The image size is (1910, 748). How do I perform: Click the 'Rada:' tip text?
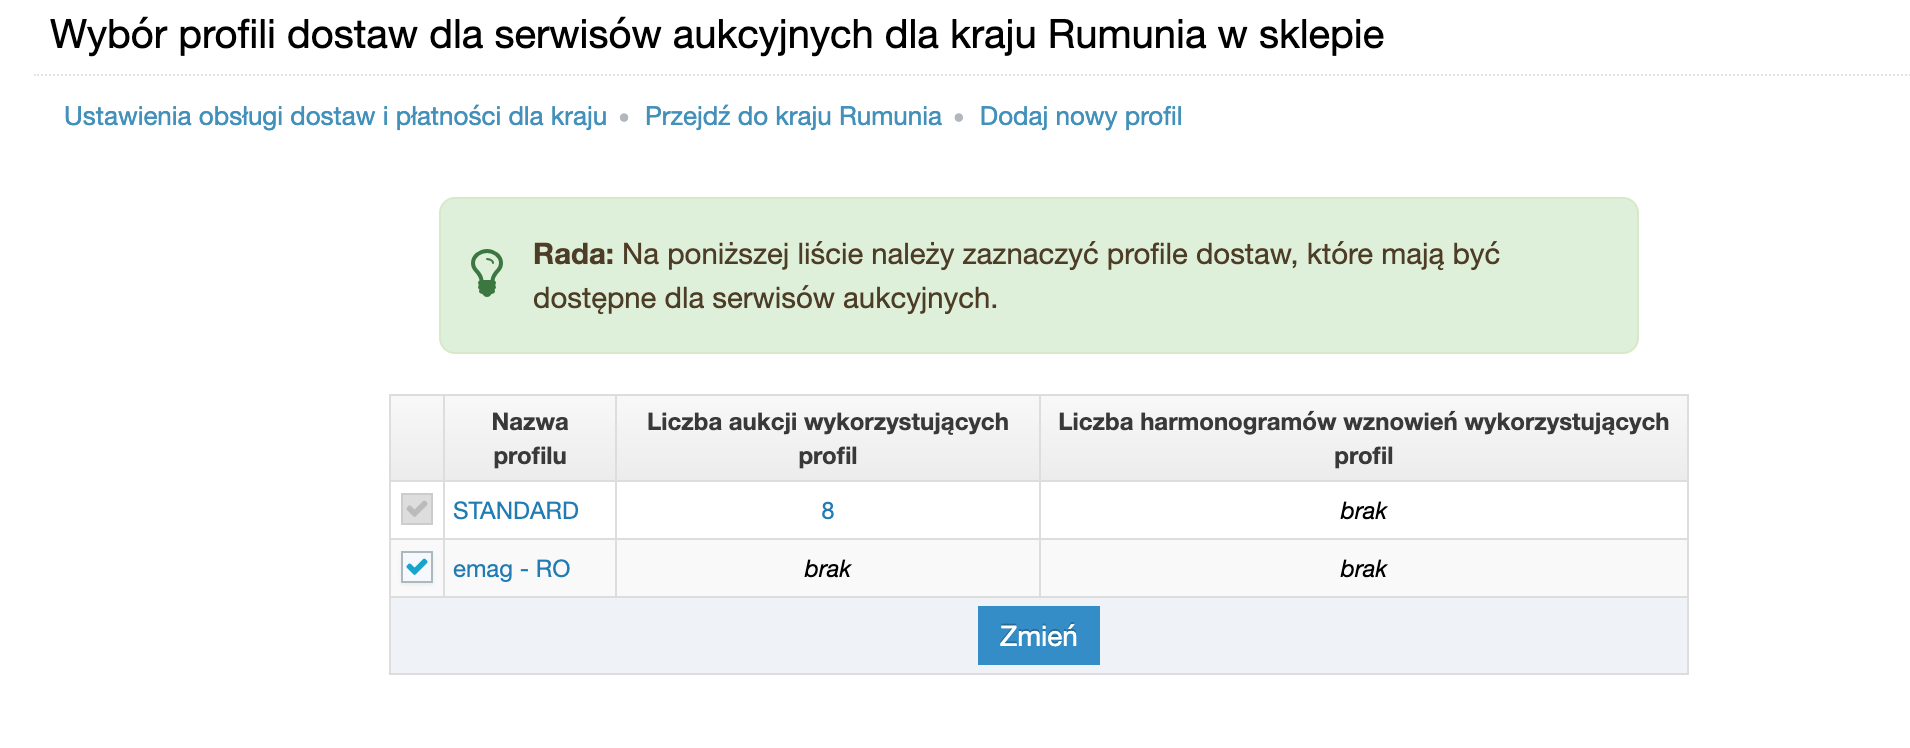tap(573, 254)
